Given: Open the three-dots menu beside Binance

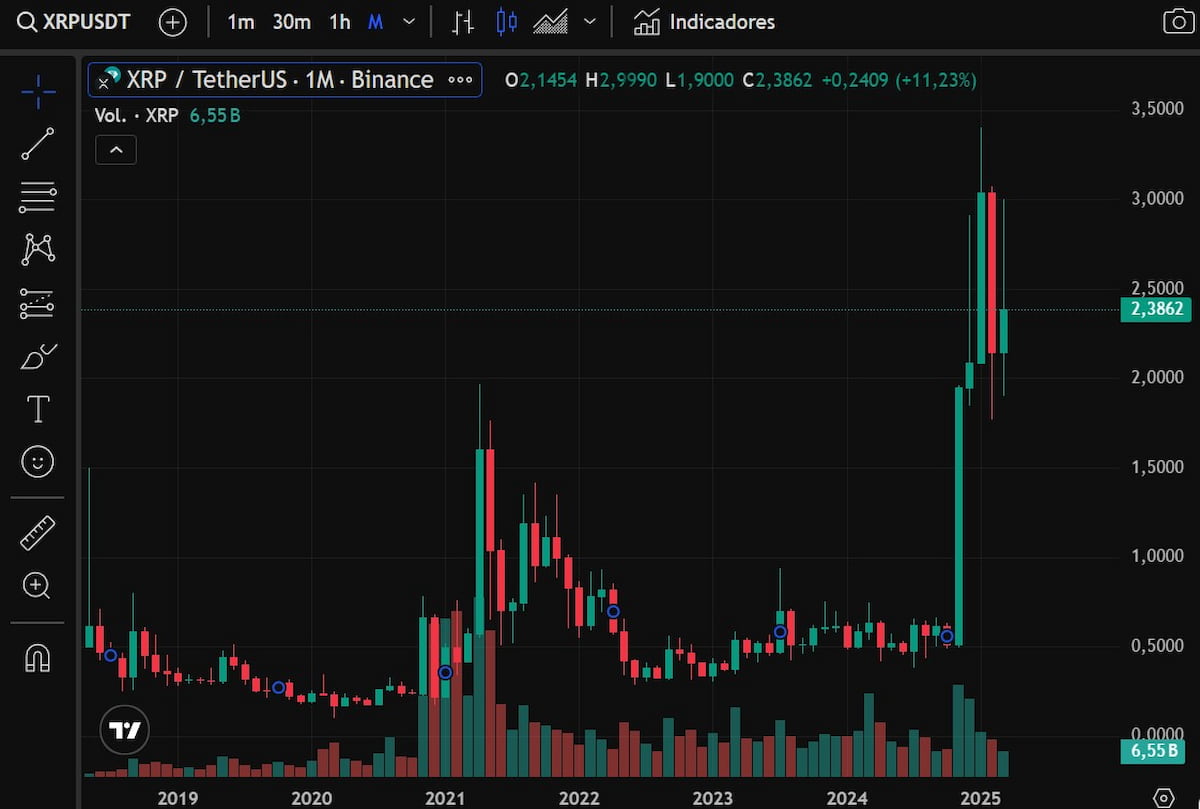Looking at the screenshot, I should (x=460, y=80).
